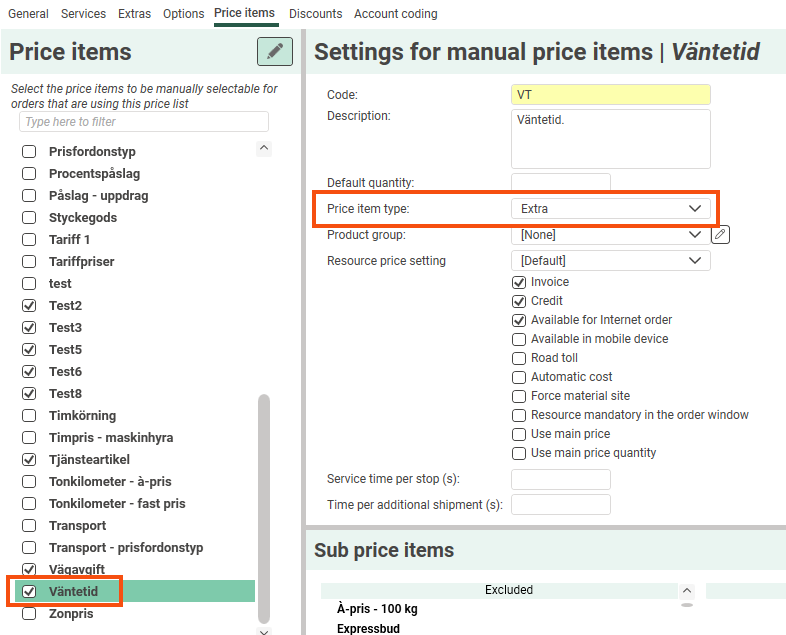Tick the Transport price item checkbox
The image size is (786, 635).
pyautogui.click(x=29, y=526)
